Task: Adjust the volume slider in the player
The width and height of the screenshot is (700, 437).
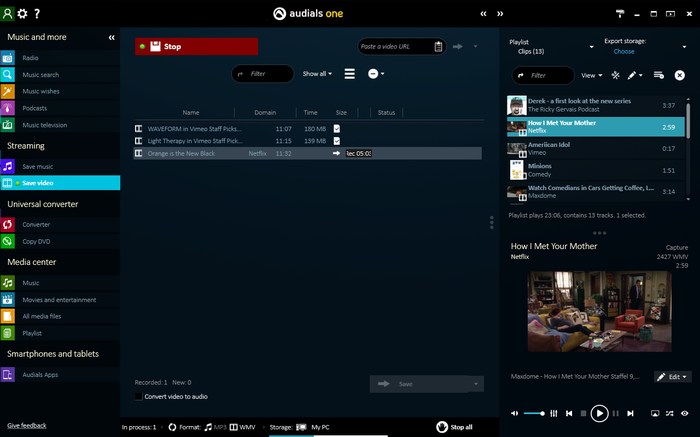Action: 534,413
